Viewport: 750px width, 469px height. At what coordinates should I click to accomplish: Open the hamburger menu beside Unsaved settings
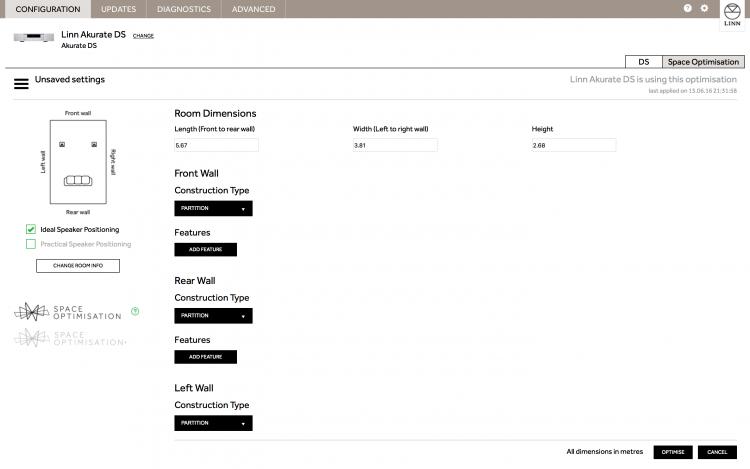click(21, 83)
